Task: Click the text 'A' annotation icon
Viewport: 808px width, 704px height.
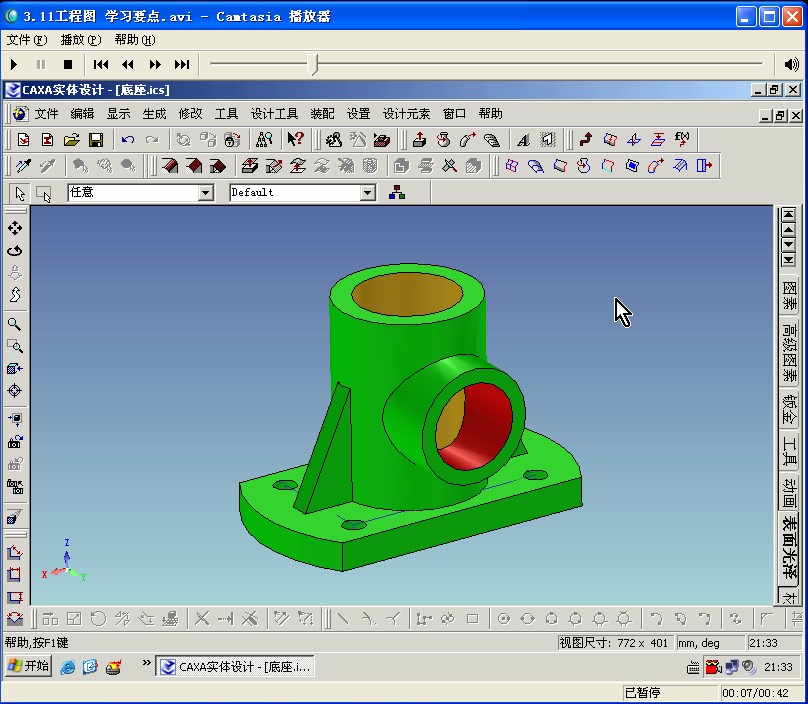Action: pos(524,140)
